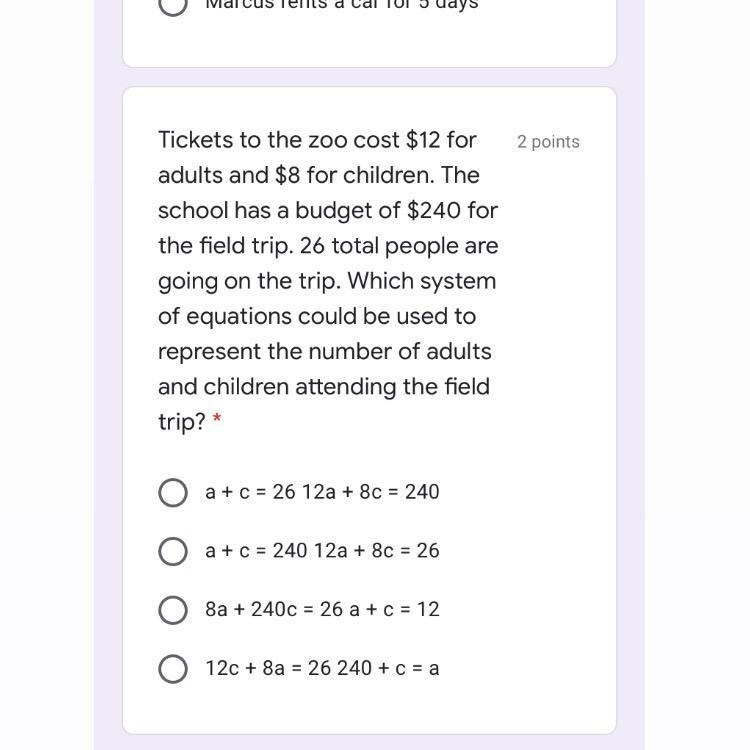This screenshot has height=750, width=750.
Task: Click the "Marcus rents a car" option text
Action: (341, 5)
